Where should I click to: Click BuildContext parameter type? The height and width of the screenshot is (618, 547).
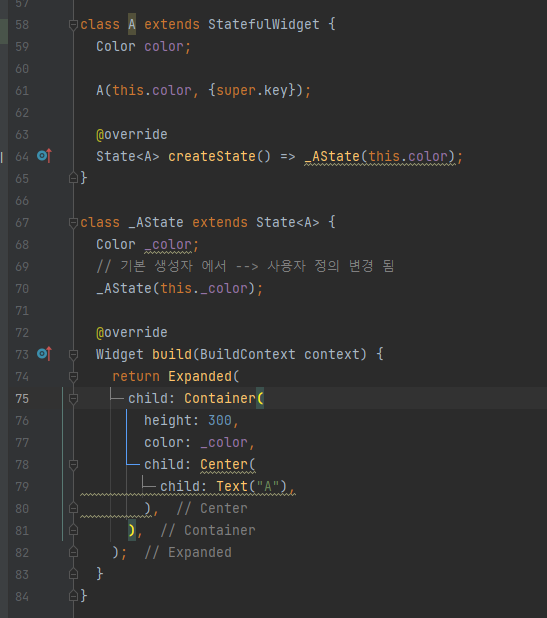coord(247,354)
